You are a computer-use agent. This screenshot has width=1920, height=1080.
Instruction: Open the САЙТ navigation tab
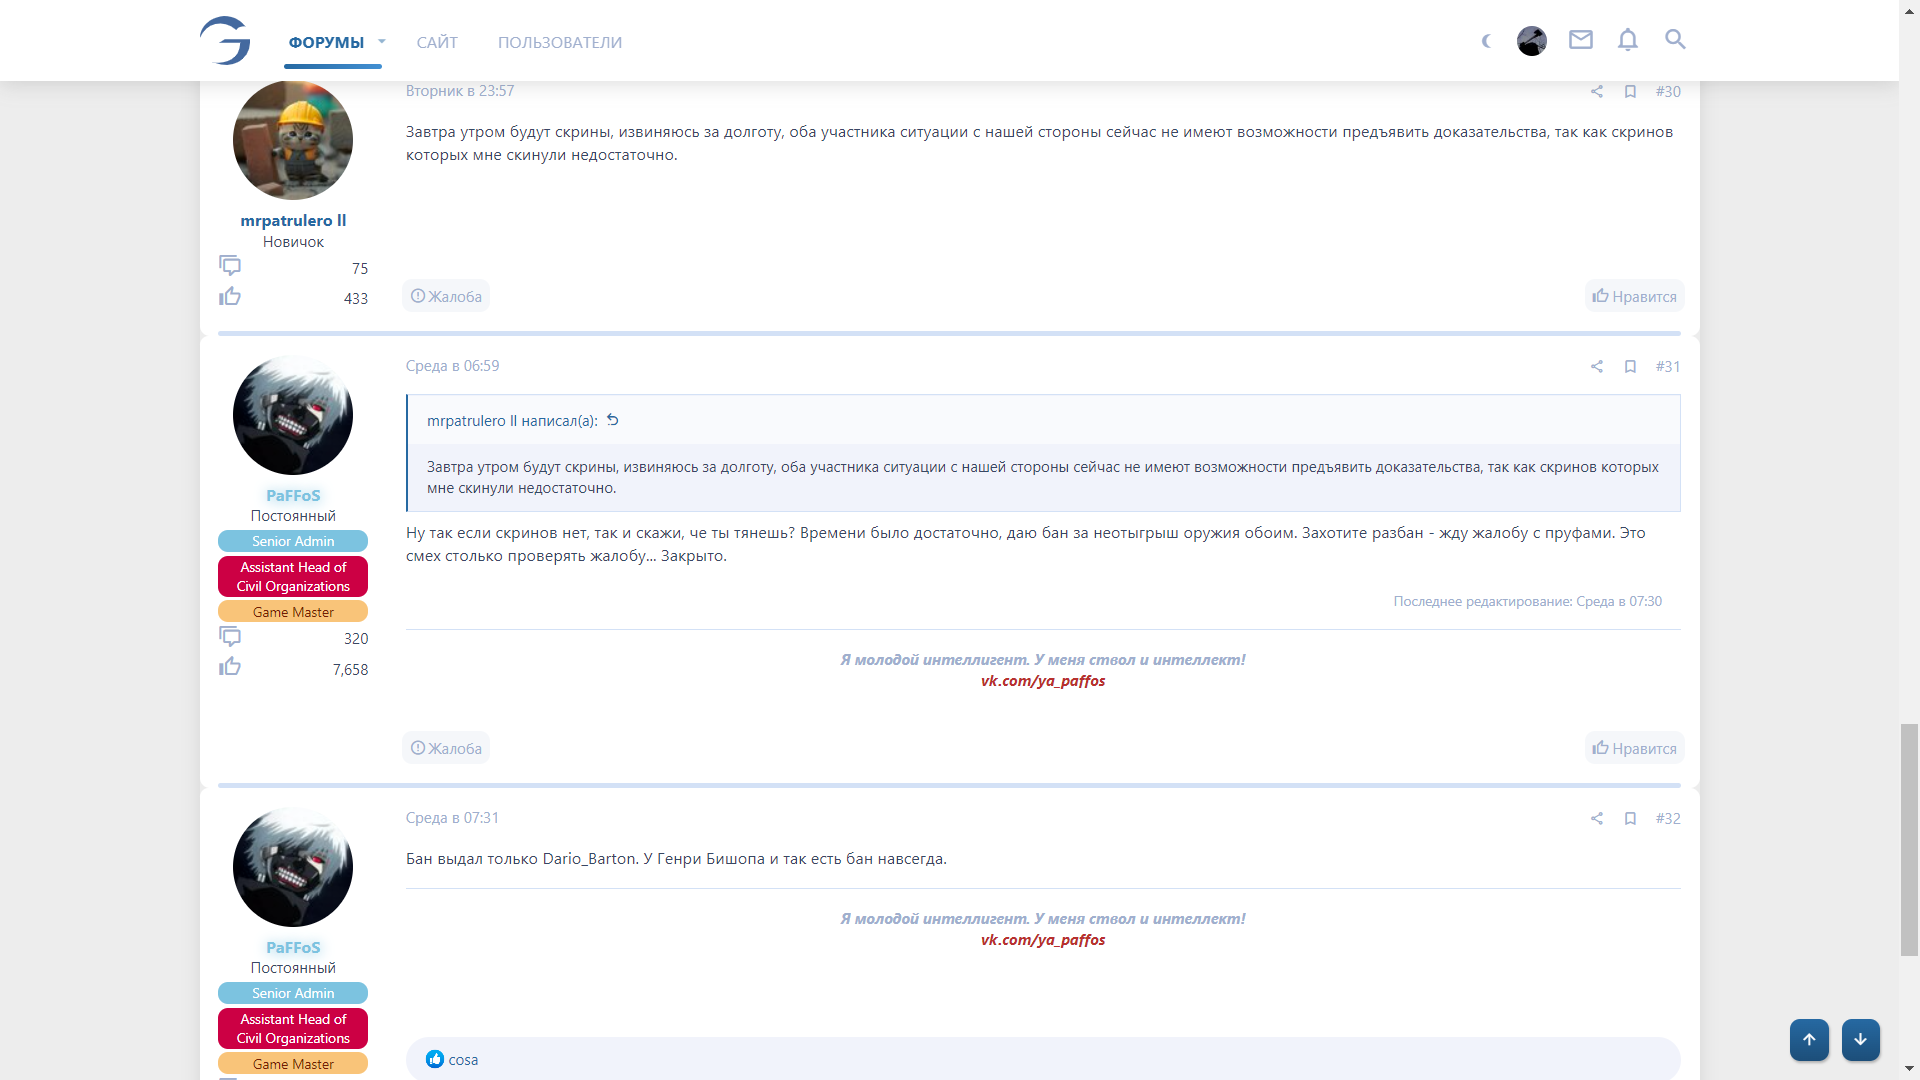point(437,42)
